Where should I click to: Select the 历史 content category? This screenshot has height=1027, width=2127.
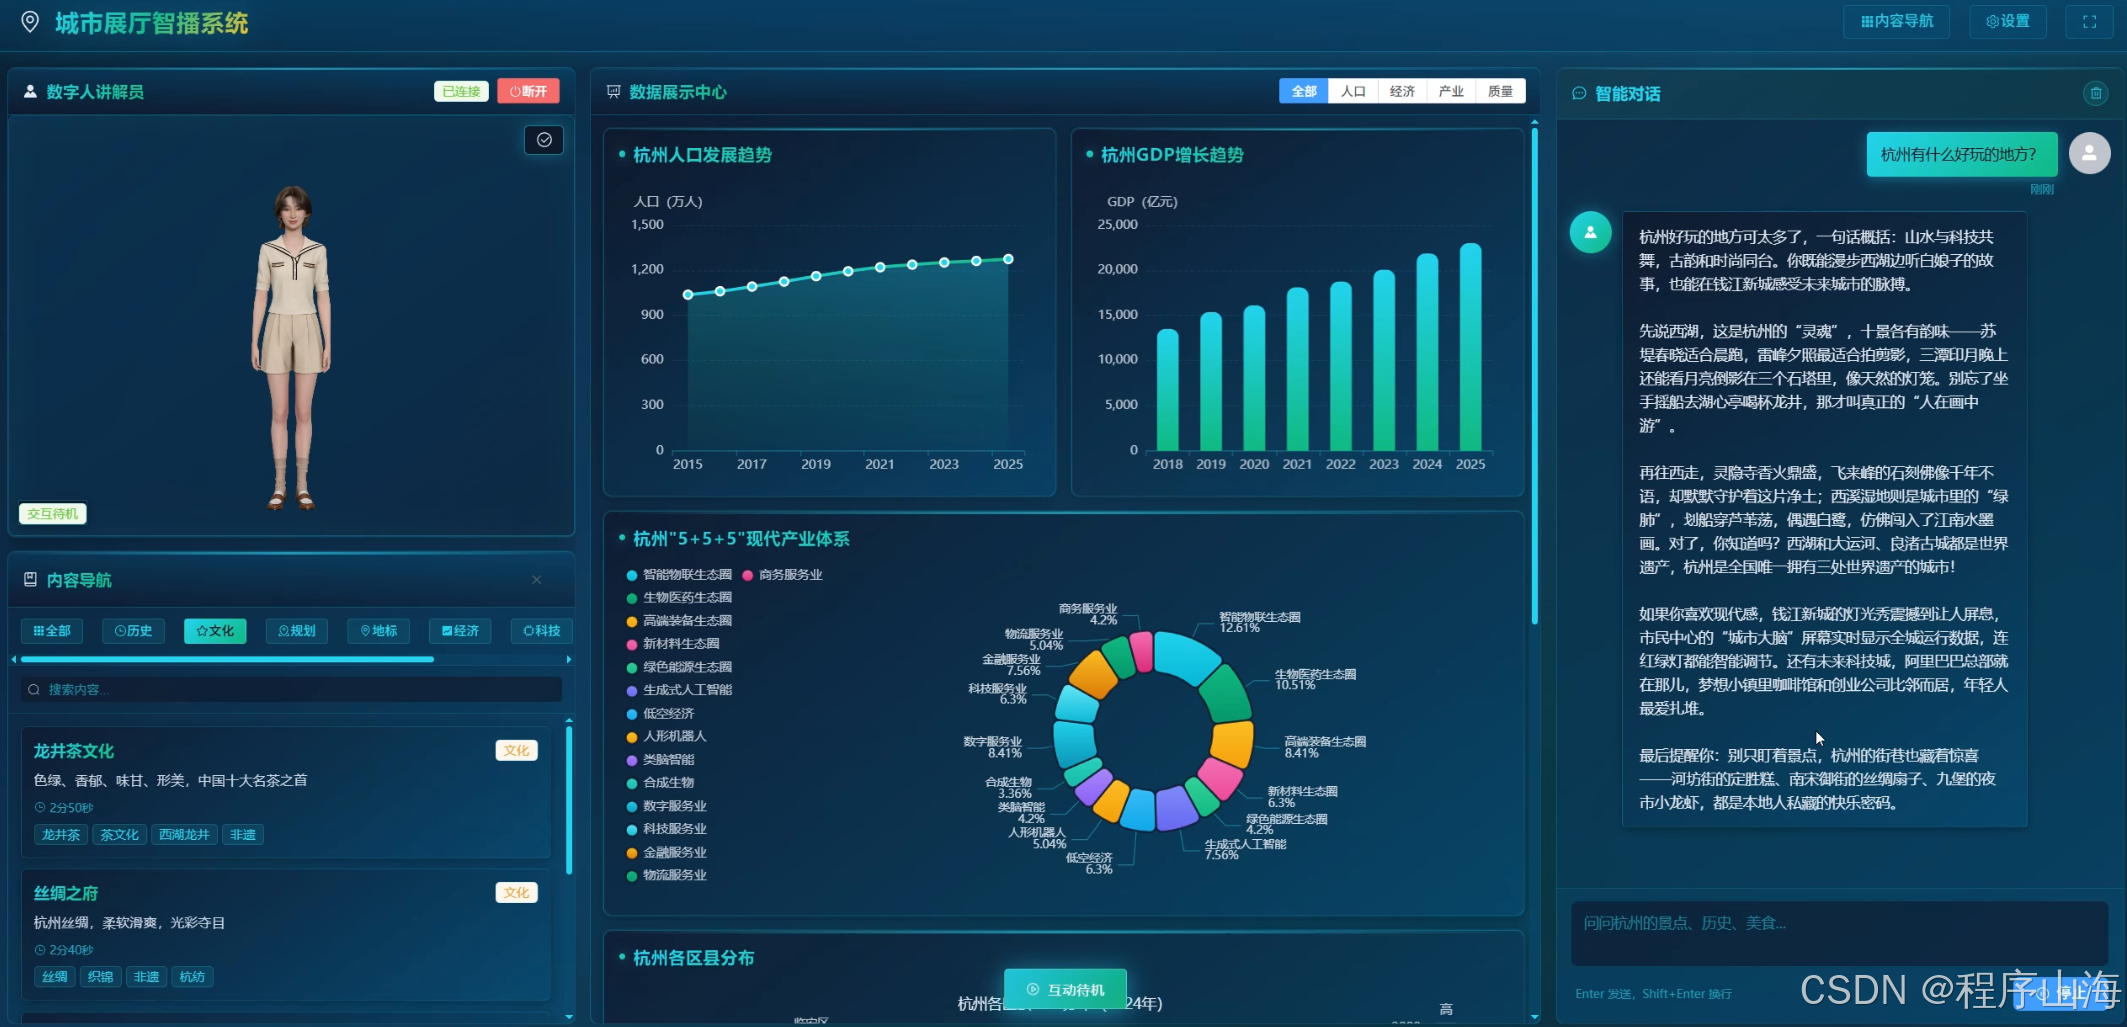[133, 631]
